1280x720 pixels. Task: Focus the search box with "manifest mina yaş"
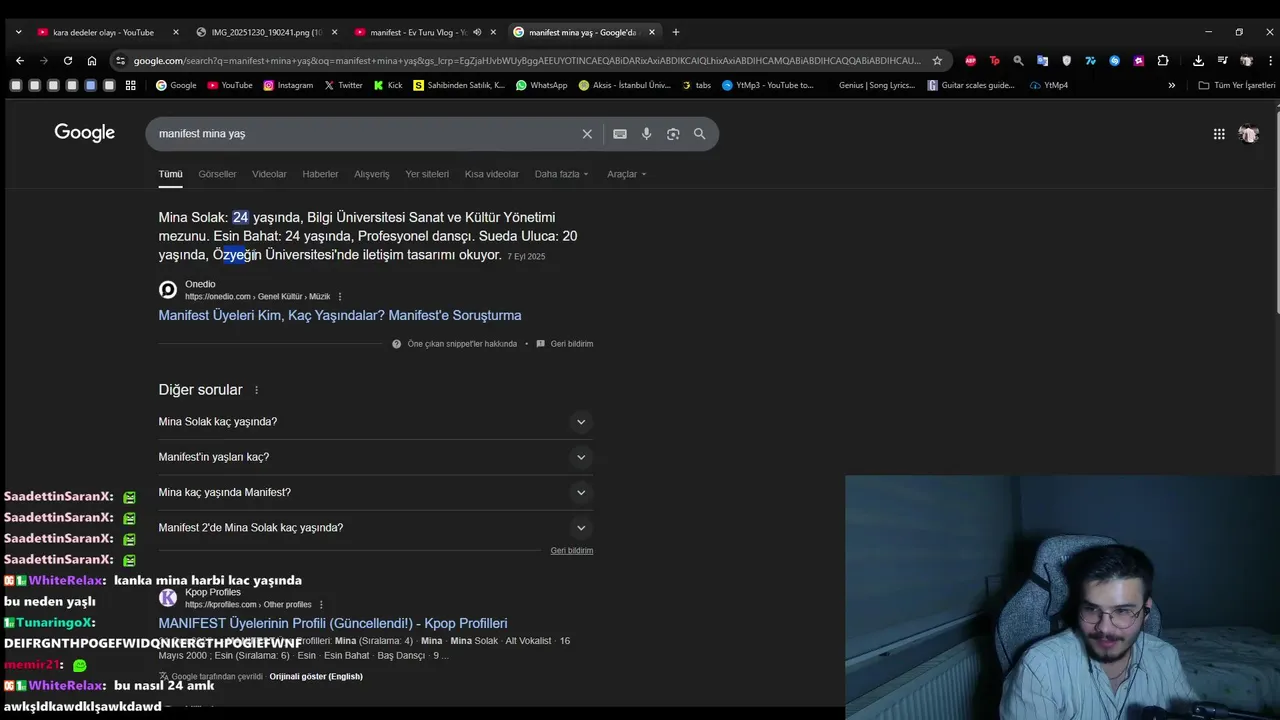365,134
